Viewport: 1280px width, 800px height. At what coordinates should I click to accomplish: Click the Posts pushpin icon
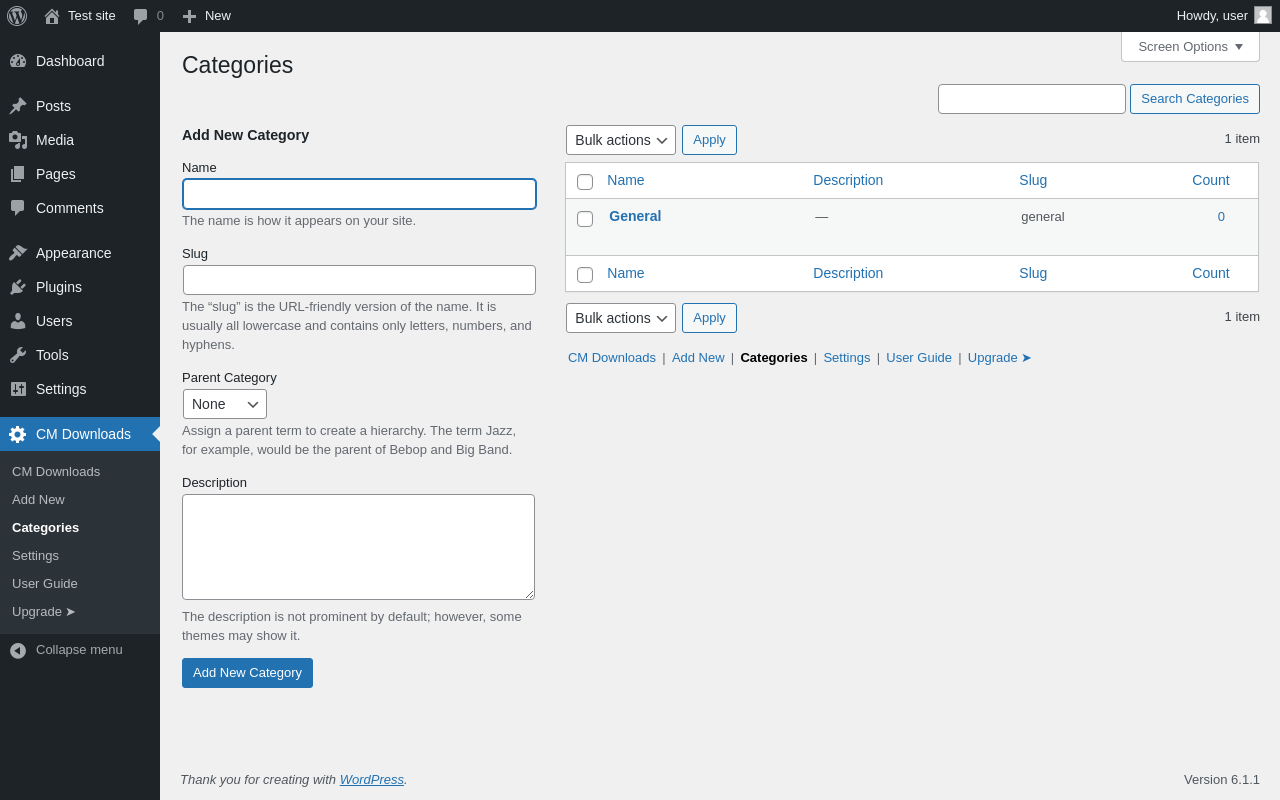(18, 106)
